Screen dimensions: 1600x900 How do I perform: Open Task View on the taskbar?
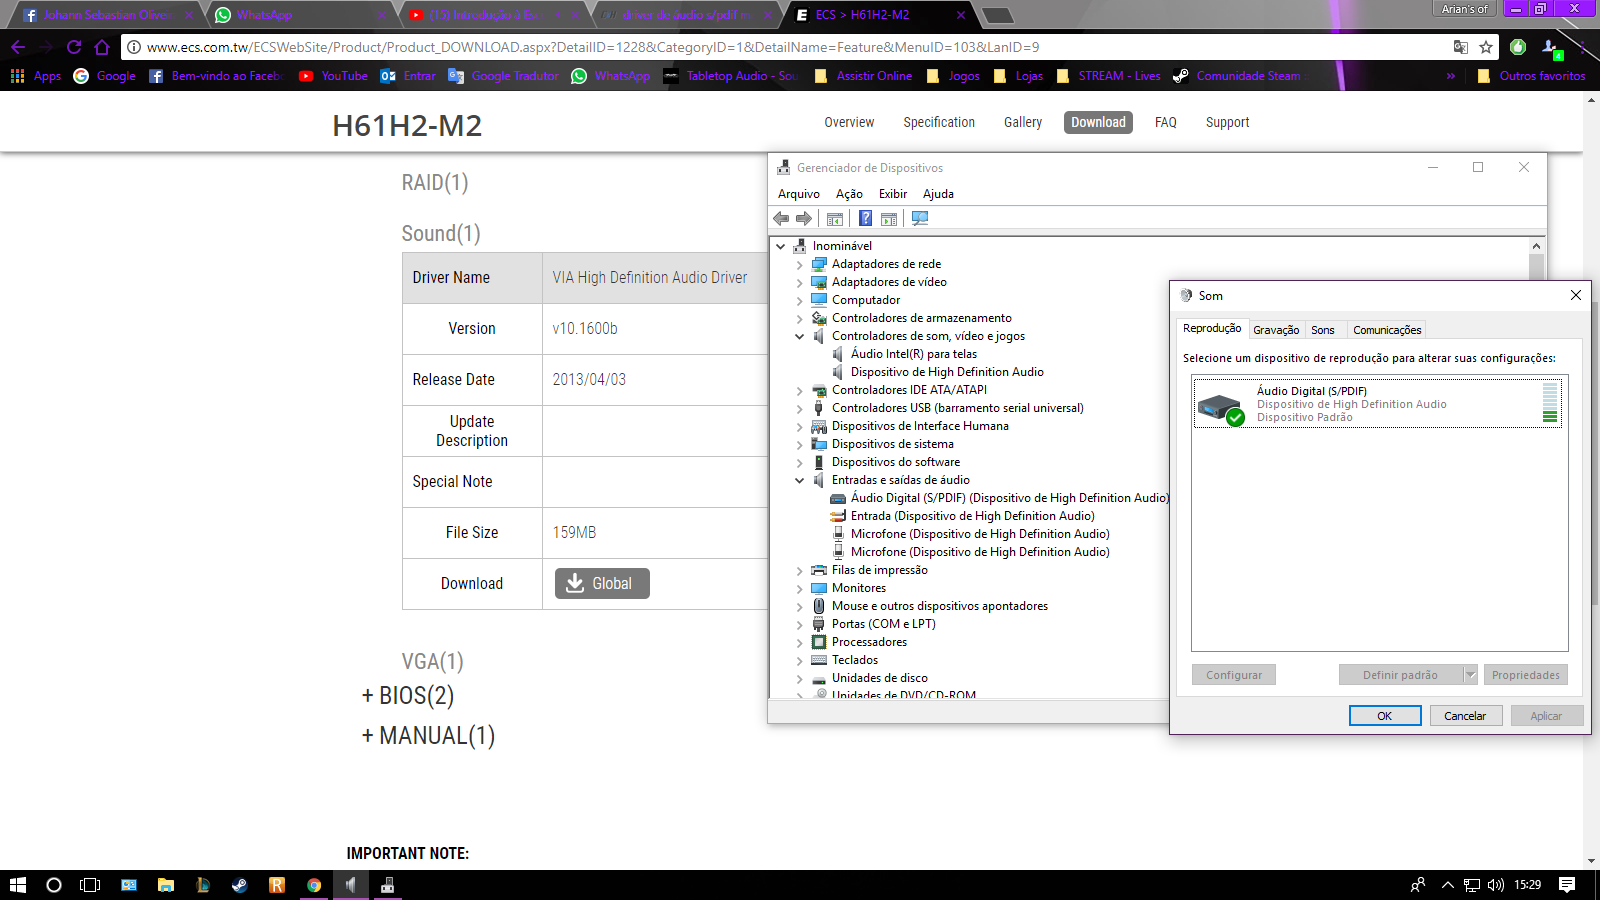90,885
